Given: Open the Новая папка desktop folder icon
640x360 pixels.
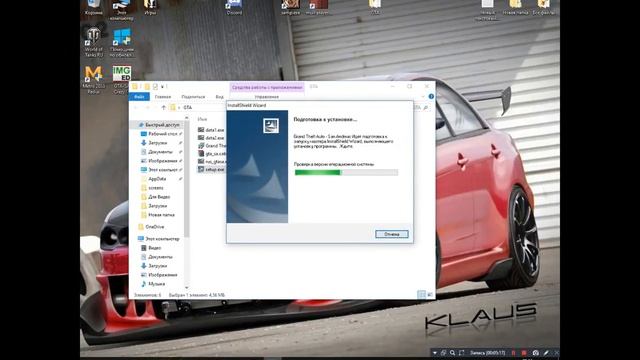Looking at the screenshot, I should point(516,7).
